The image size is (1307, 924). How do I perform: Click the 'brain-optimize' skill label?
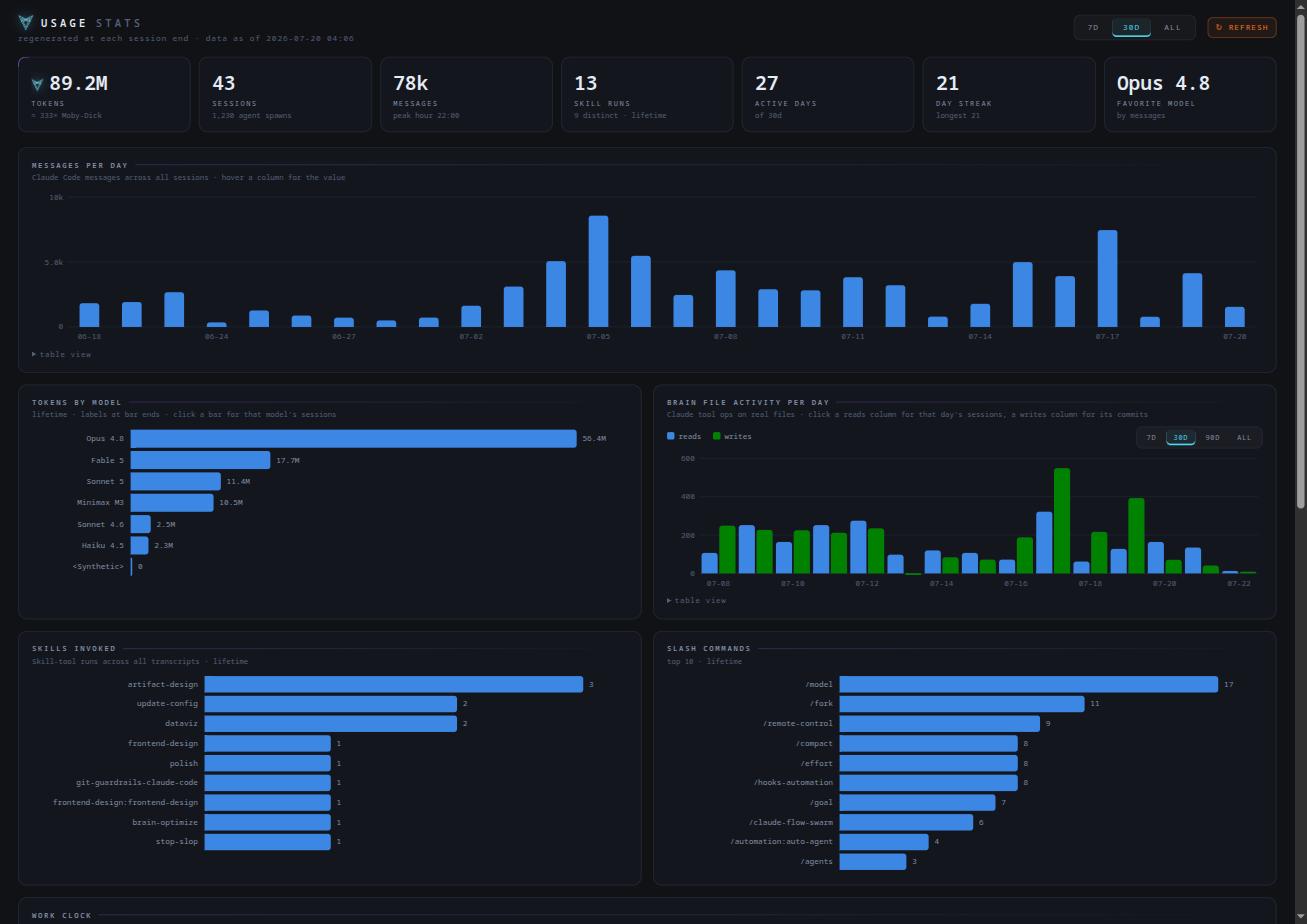pyautogui.click(x=165, y=822)
